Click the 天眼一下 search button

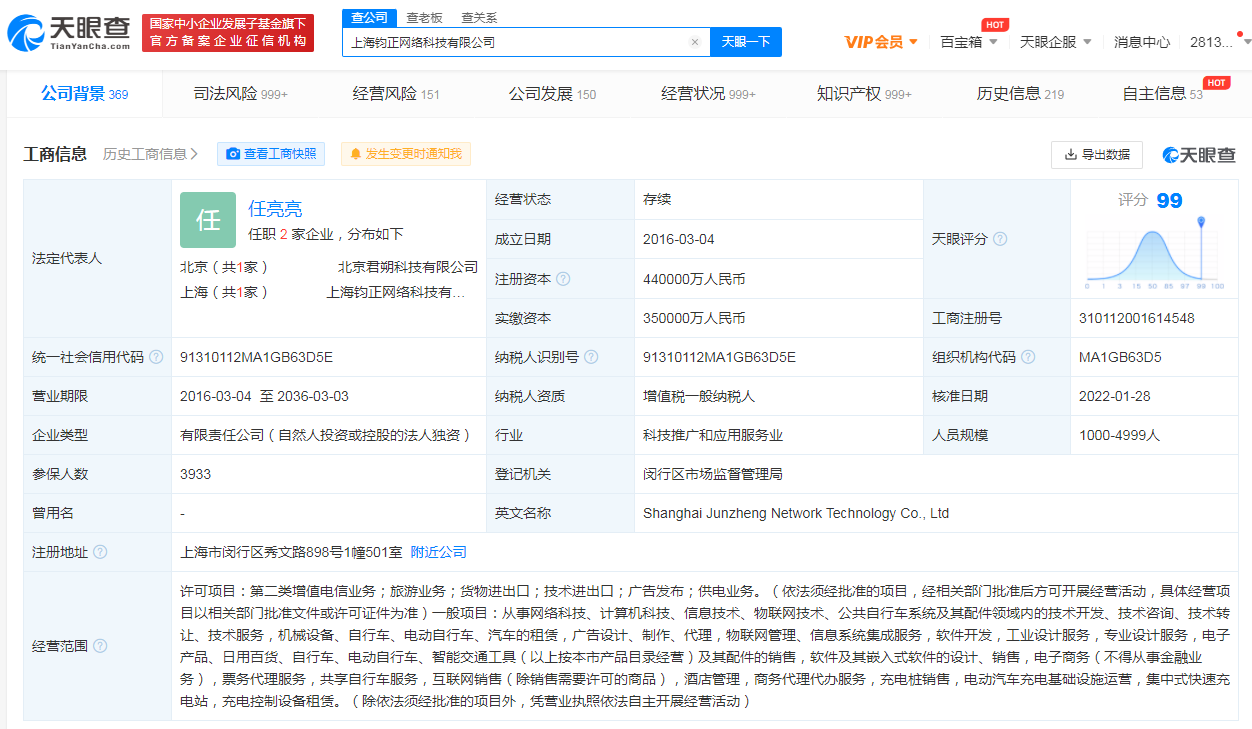[x=746, y=42]
